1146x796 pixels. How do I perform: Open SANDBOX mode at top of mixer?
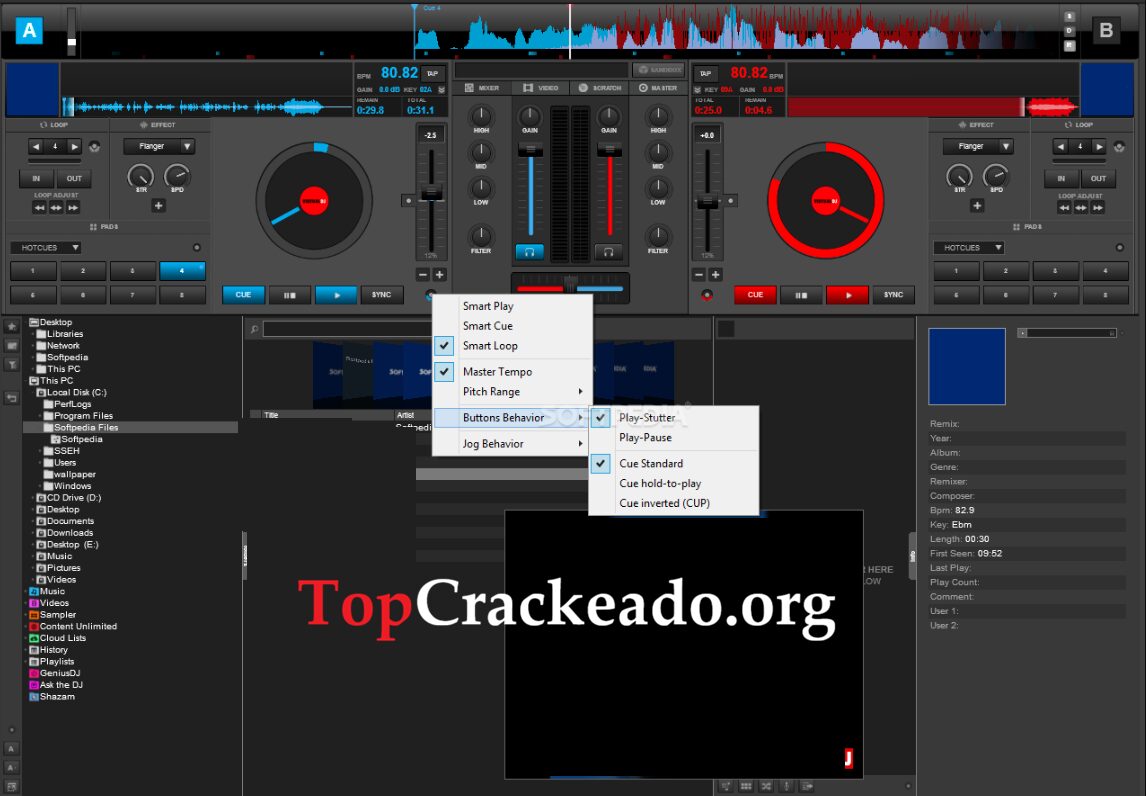coord(657,70)
